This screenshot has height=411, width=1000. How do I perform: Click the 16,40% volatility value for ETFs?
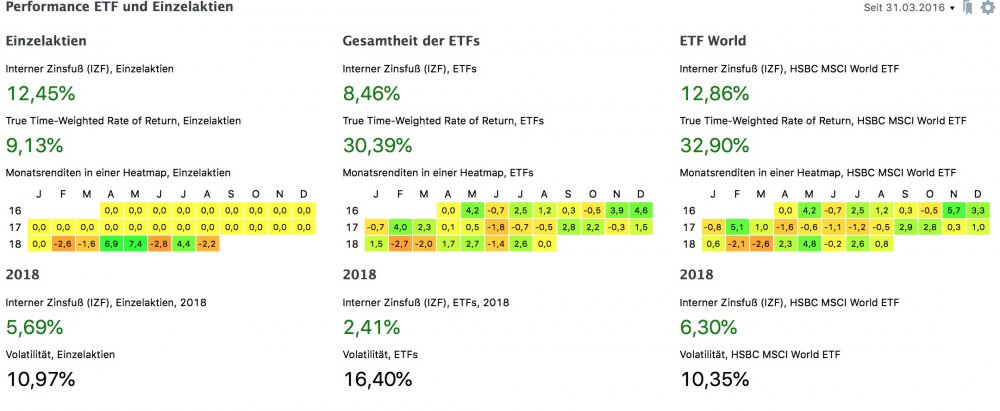377,379
